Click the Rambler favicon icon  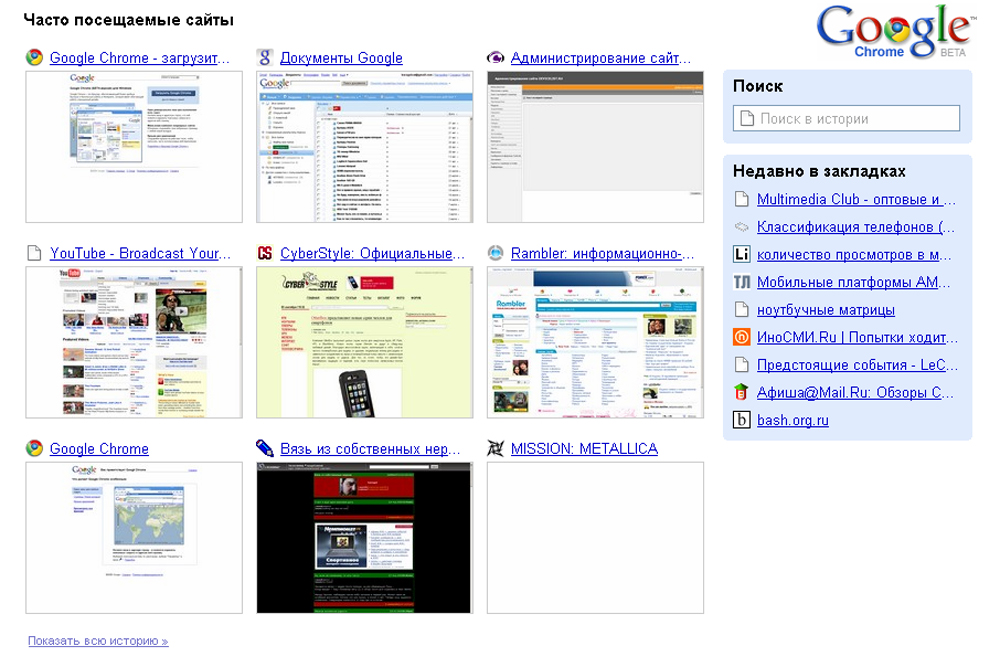pos(496,253)
